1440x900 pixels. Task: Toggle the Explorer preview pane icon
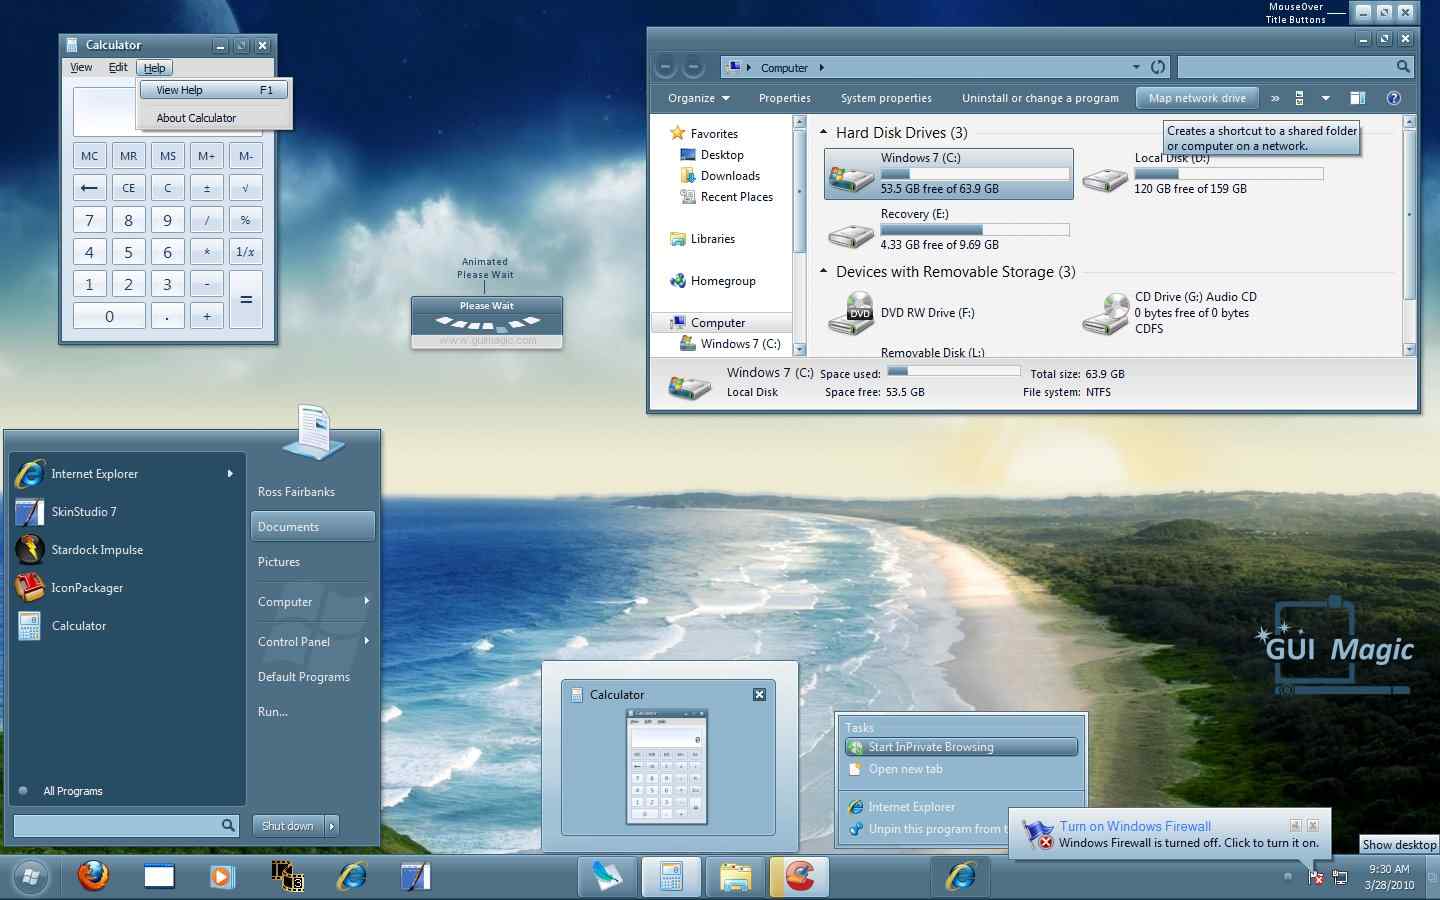(x=1357, y=98)
